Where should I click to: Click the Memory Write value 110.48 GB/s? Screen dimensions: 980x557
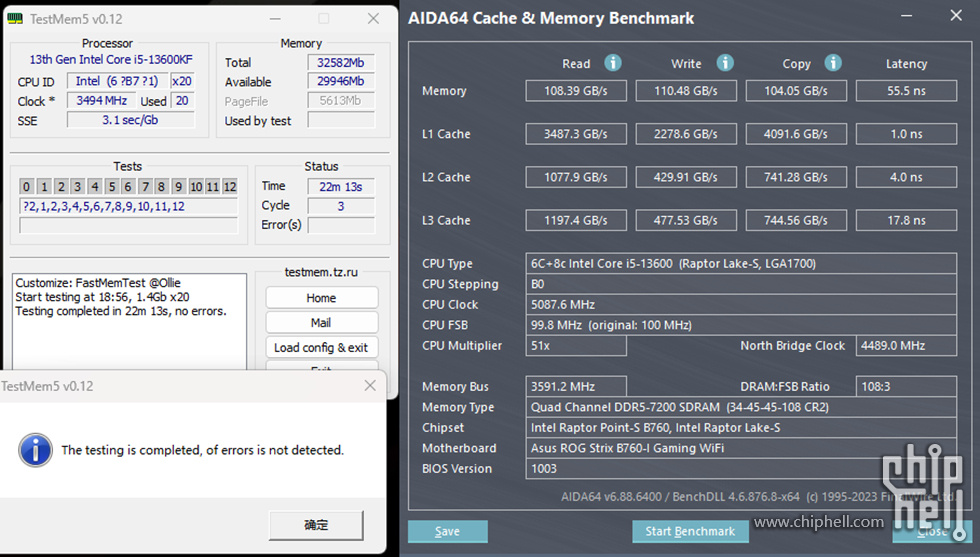pos(686,91)
